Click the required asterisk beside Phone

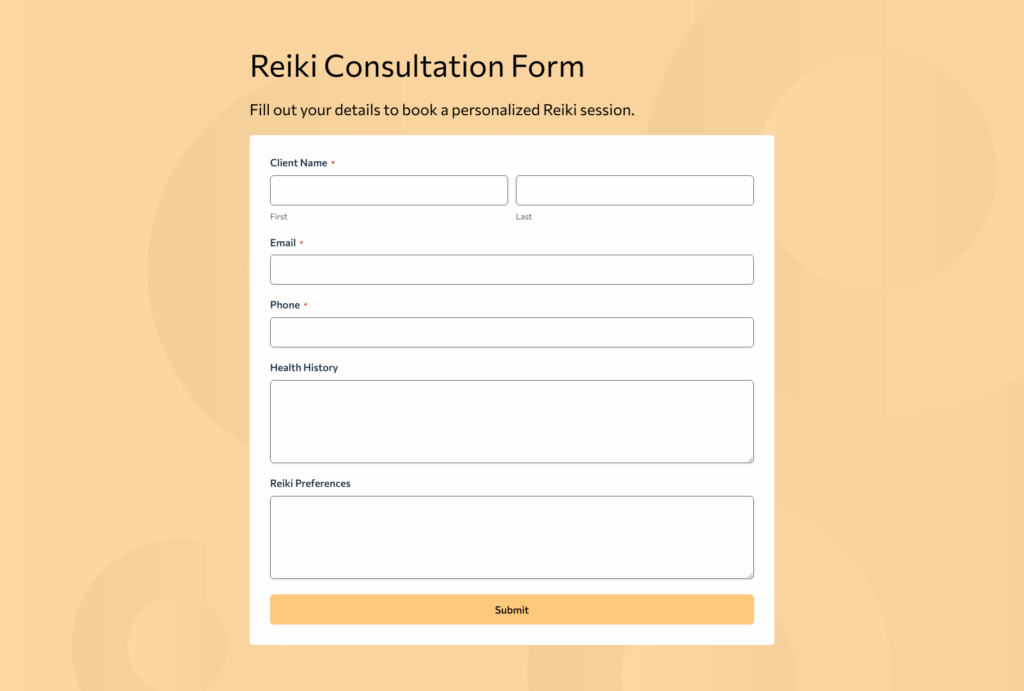click(x=307, y=305)
